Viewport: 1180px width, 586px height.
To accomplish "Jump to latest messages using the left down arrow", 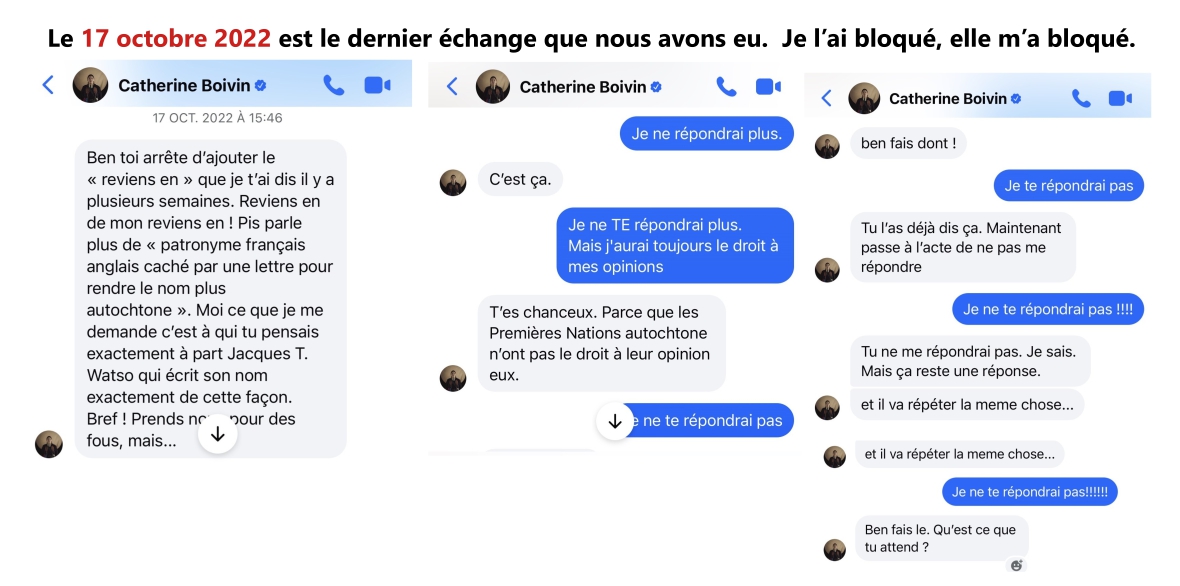I will [x=218, y=432].
